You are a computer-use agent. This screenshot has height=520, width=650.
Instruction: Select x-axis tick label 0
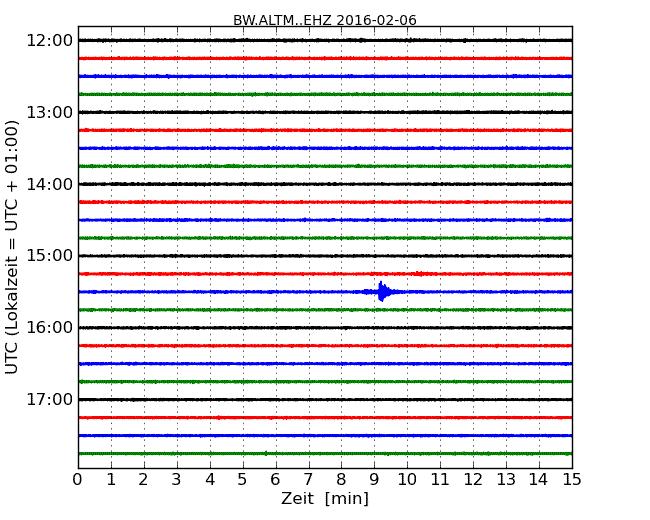click(x=78, y=480)
